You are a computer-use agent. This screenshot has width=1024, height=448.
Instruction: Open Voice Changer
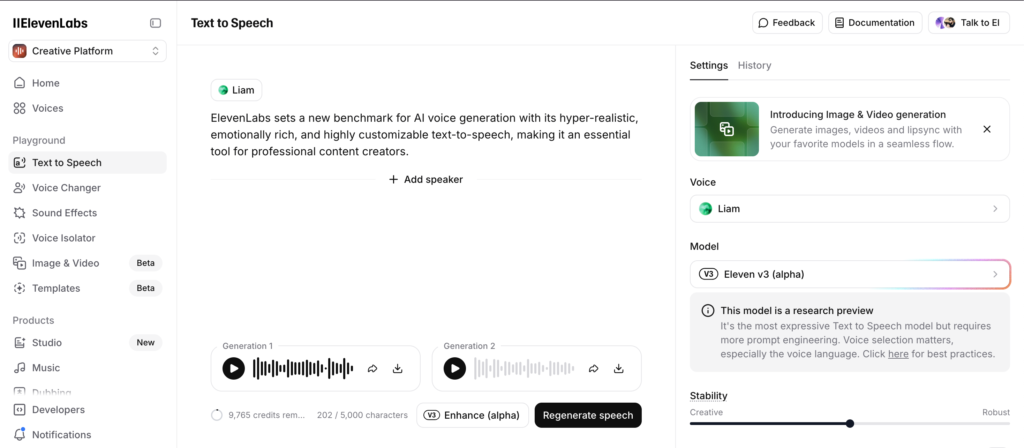click(88, 188)
